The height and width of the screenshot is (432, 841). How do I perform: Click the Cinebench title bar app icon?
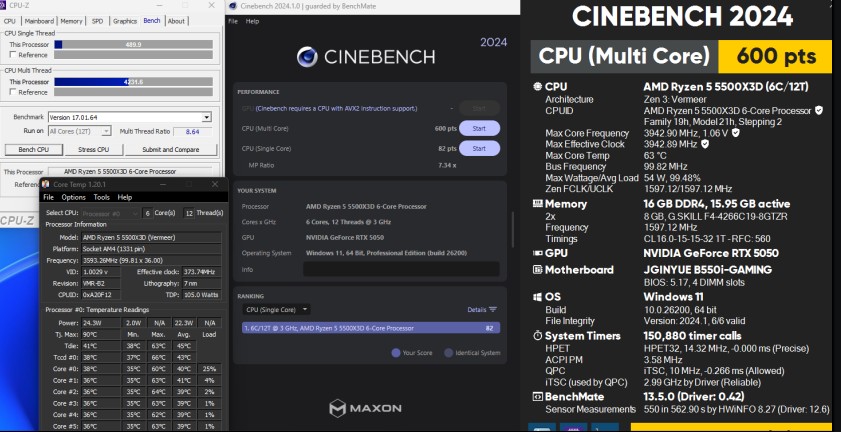pyautogui.click(x=232, y=6)
